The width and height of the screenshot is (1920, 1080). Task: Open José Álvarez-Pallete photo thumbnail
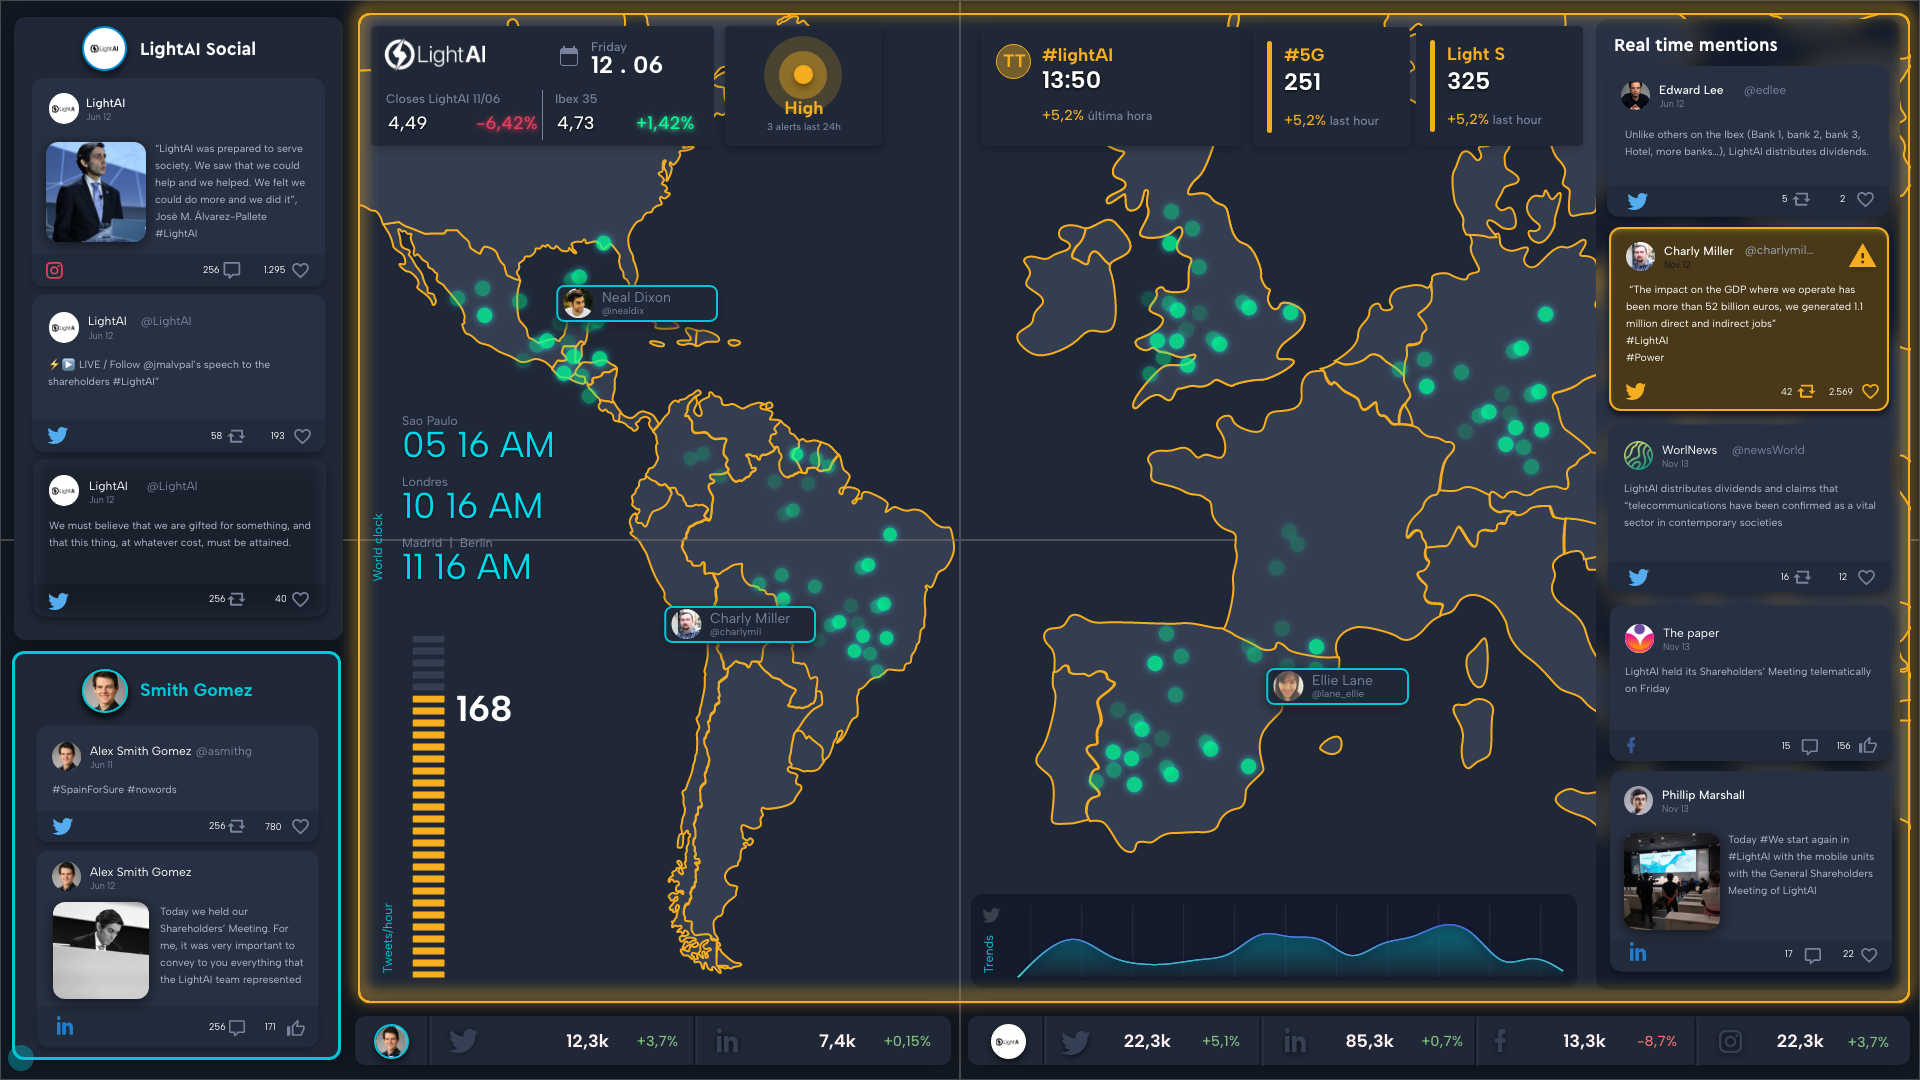[x=96, y=191]
